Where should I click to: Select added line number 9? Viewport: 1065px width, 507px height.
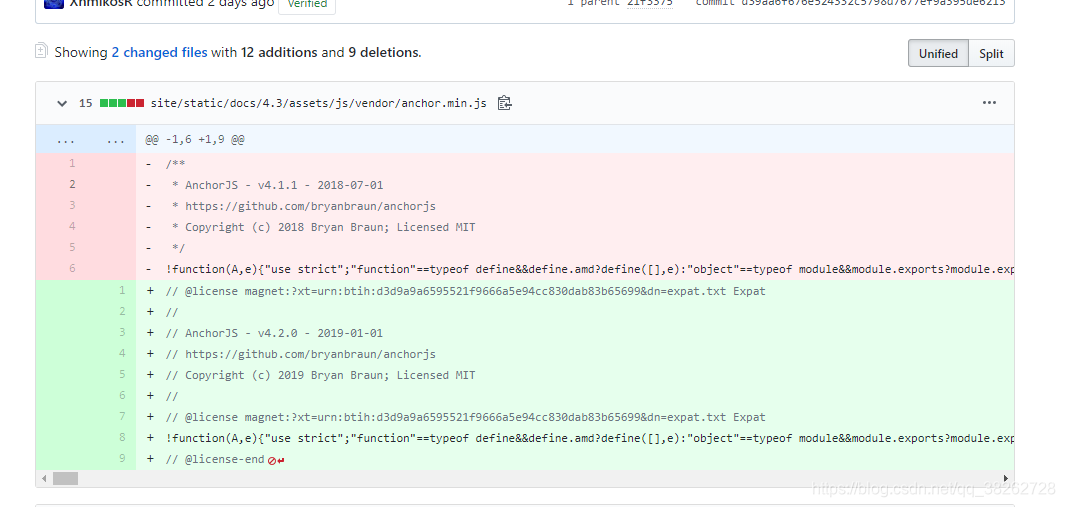coord(122,459)
